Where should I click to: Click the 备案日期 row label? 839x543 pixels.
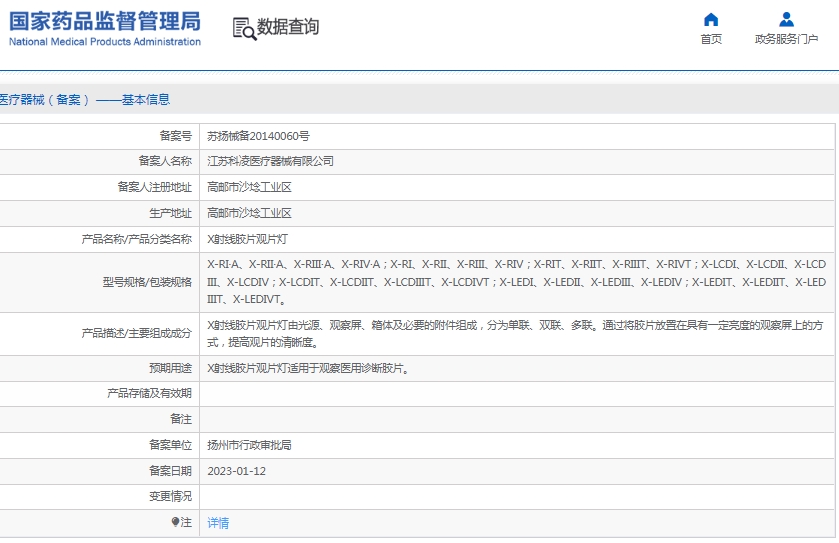[x=170, y=471]
